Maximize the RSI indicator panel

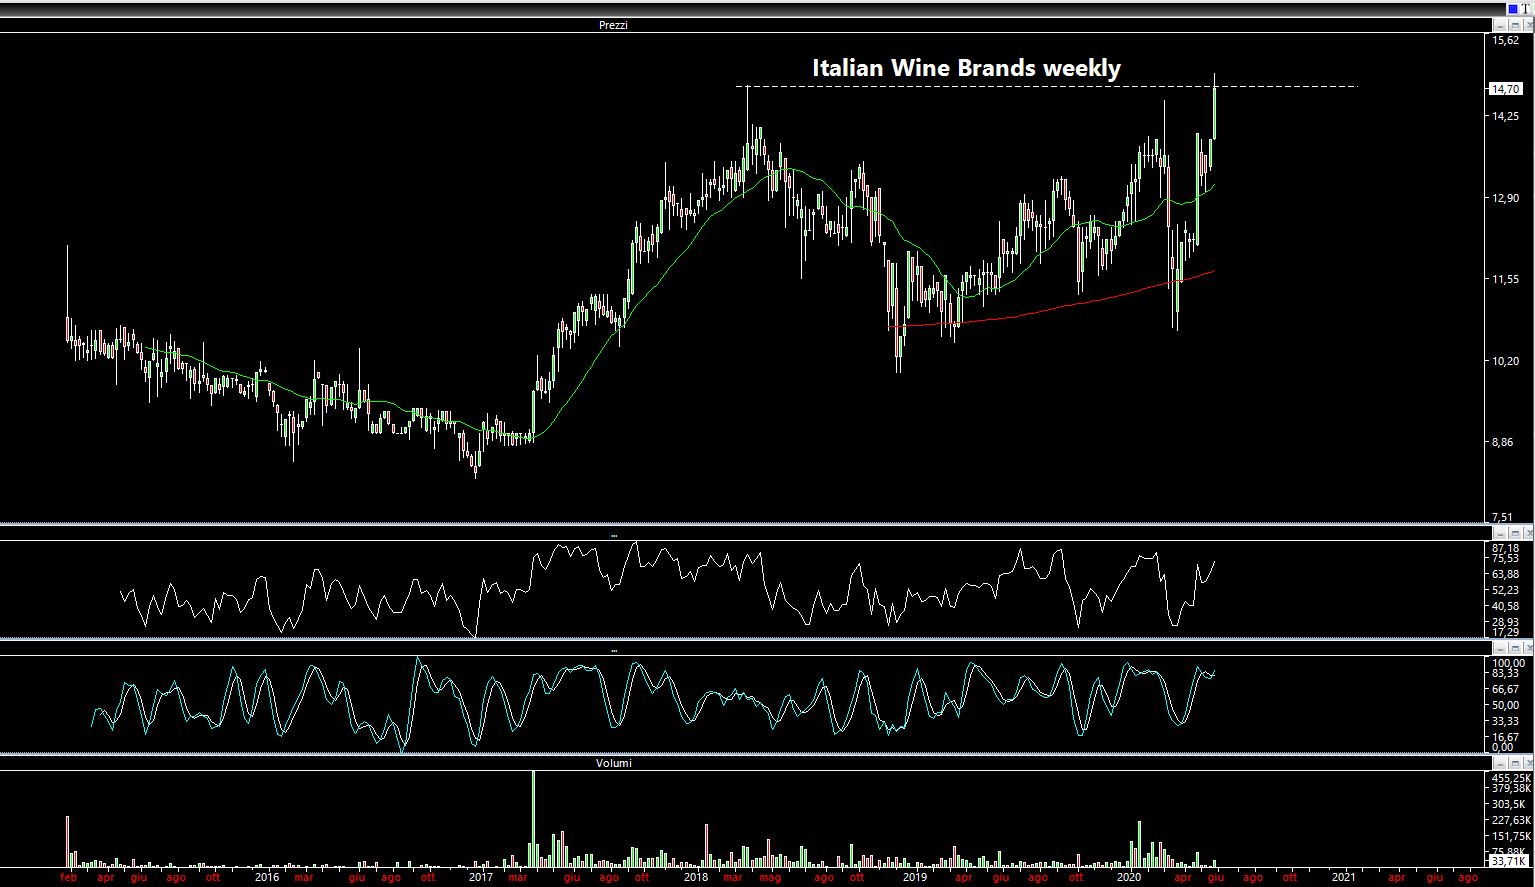click(x=1515, y=533)
